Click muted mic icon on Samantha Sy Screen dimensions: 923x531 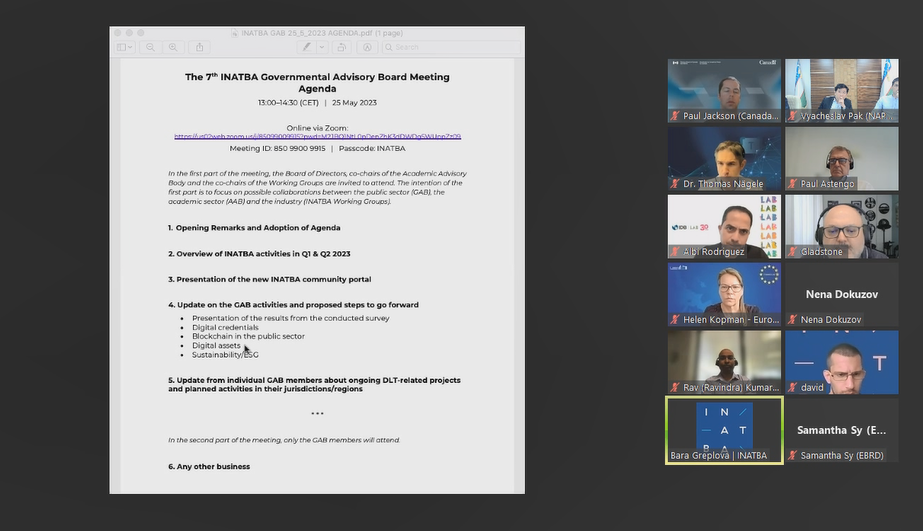tap(793, 455)
